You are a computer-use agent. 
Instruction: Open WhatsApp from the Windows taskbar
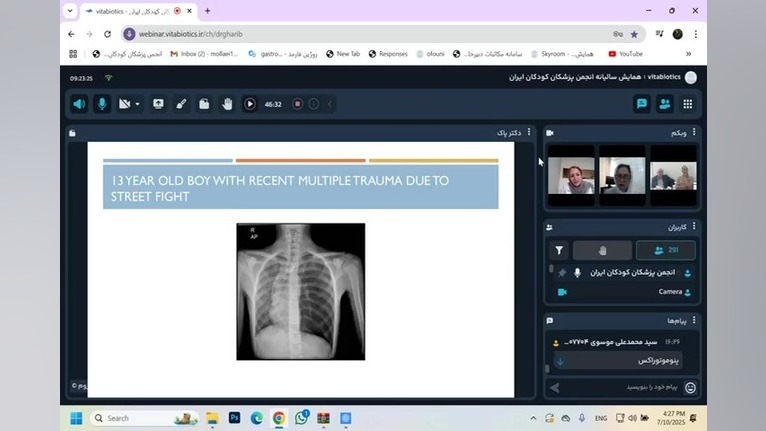pyautogui.click(x=300, y=418)
